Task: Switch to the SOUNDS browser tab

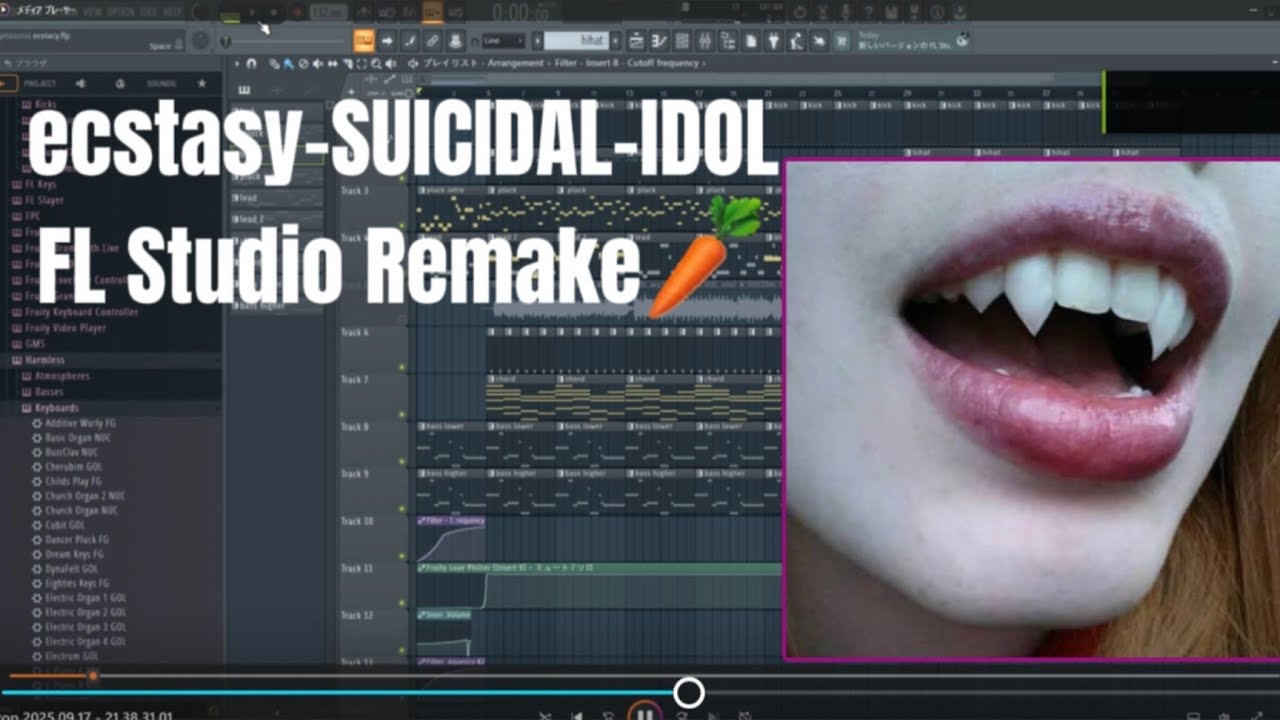Action: click(161, 84)
